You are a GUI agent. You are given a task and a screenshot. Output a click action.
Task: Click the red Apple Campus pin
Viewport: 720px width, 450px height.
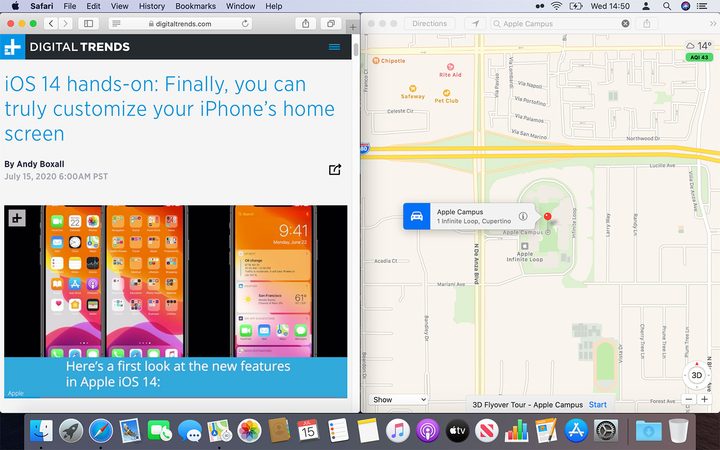[547, 216]
